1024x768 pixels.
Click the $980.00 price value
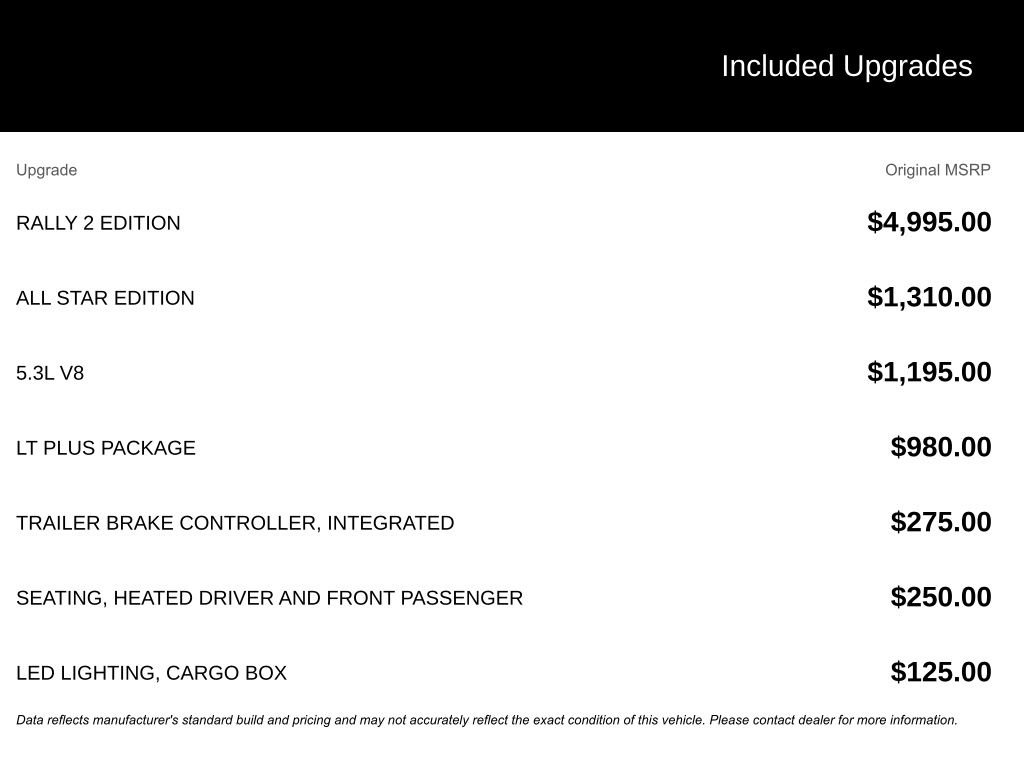pyautogui.click(x=940, y=447)
